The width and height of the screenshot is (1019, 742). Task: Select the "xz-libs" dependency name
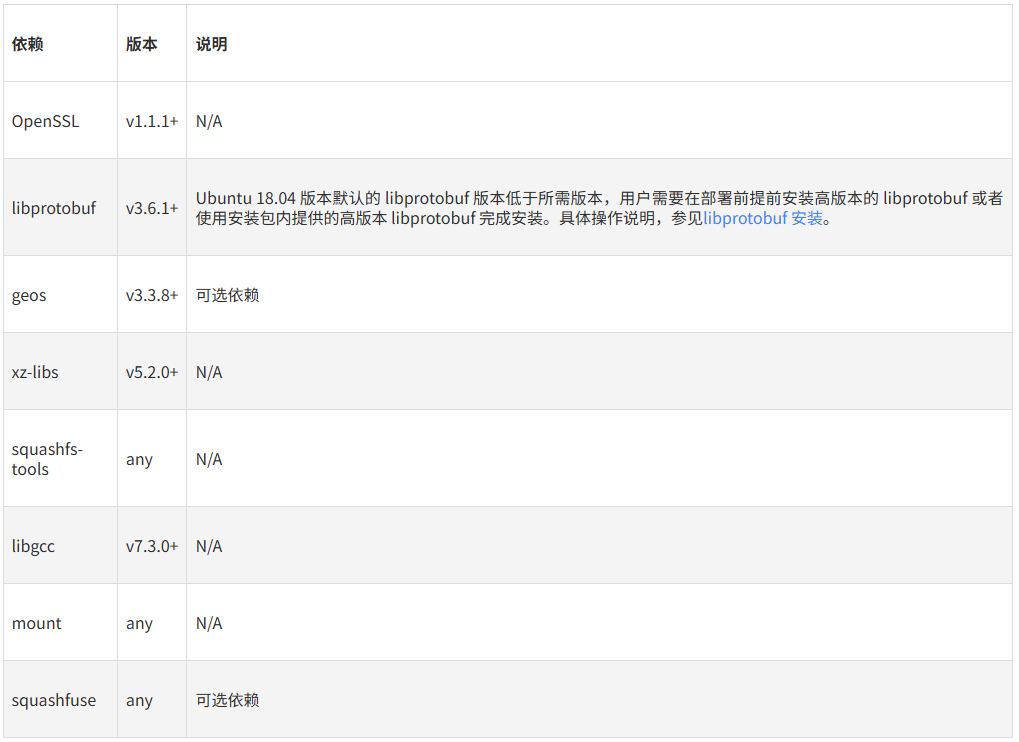click(35, 372)
